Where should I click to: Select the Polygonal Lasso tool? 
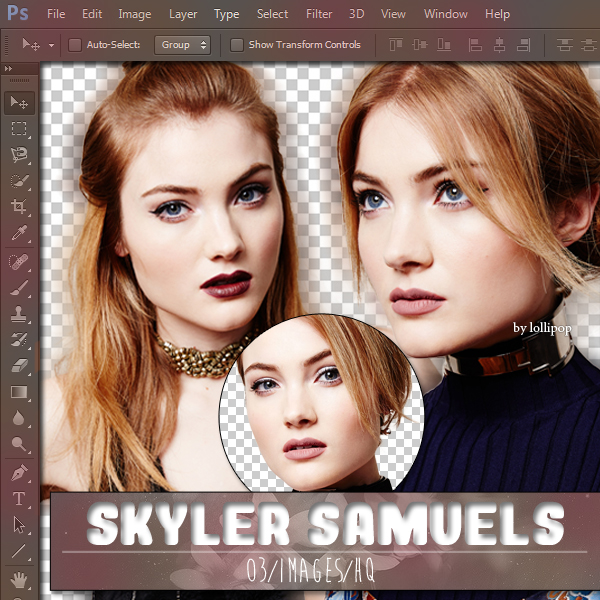click(x=19, y=154)
